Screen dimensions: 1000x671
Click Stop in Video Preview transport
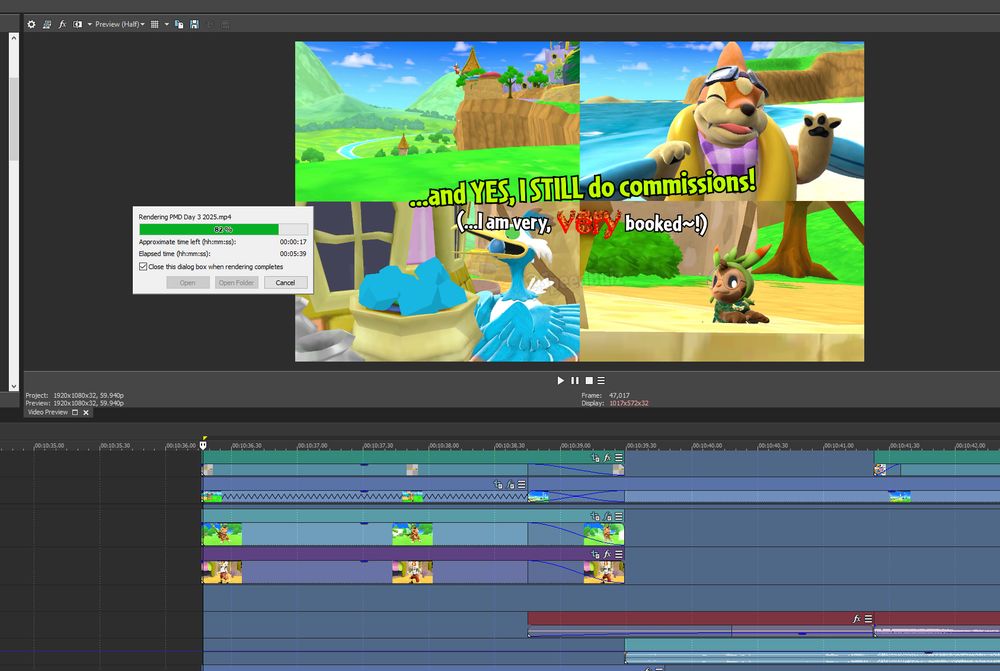click(x=589, y=380)
